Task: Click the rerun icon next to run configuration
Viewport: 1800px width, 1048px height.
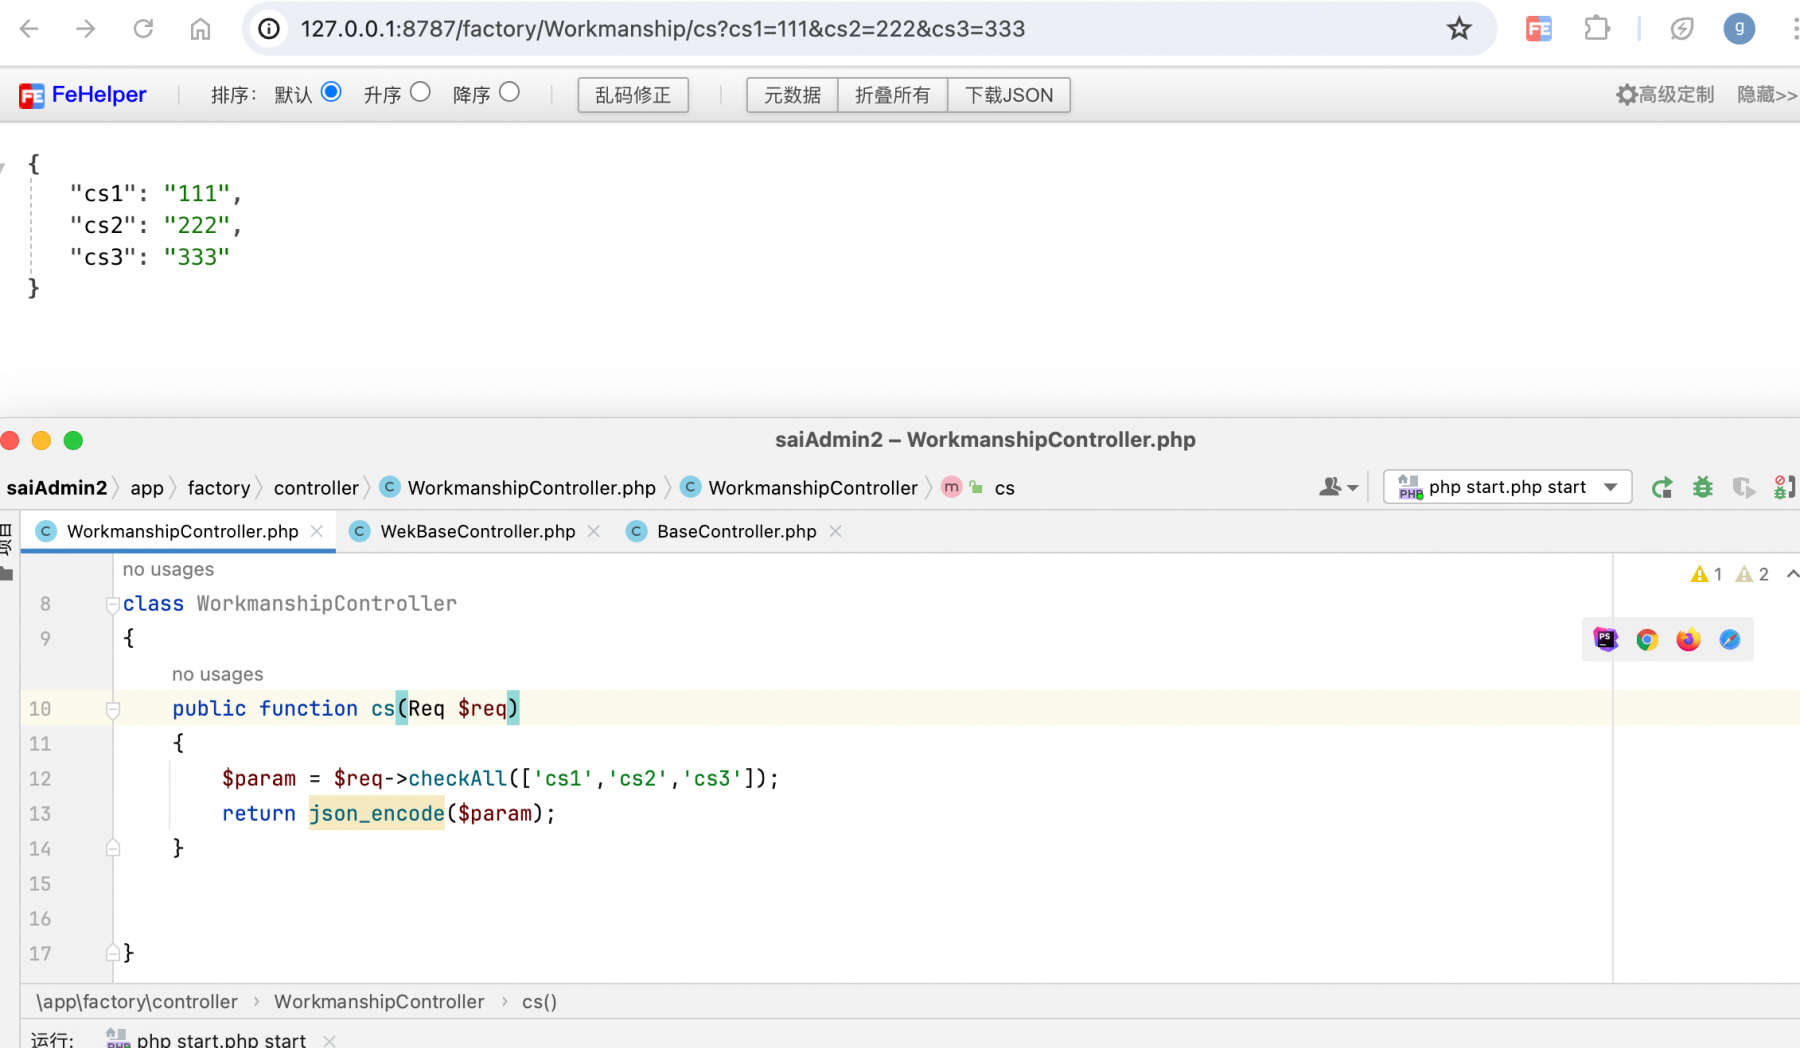Action: 1662,488
